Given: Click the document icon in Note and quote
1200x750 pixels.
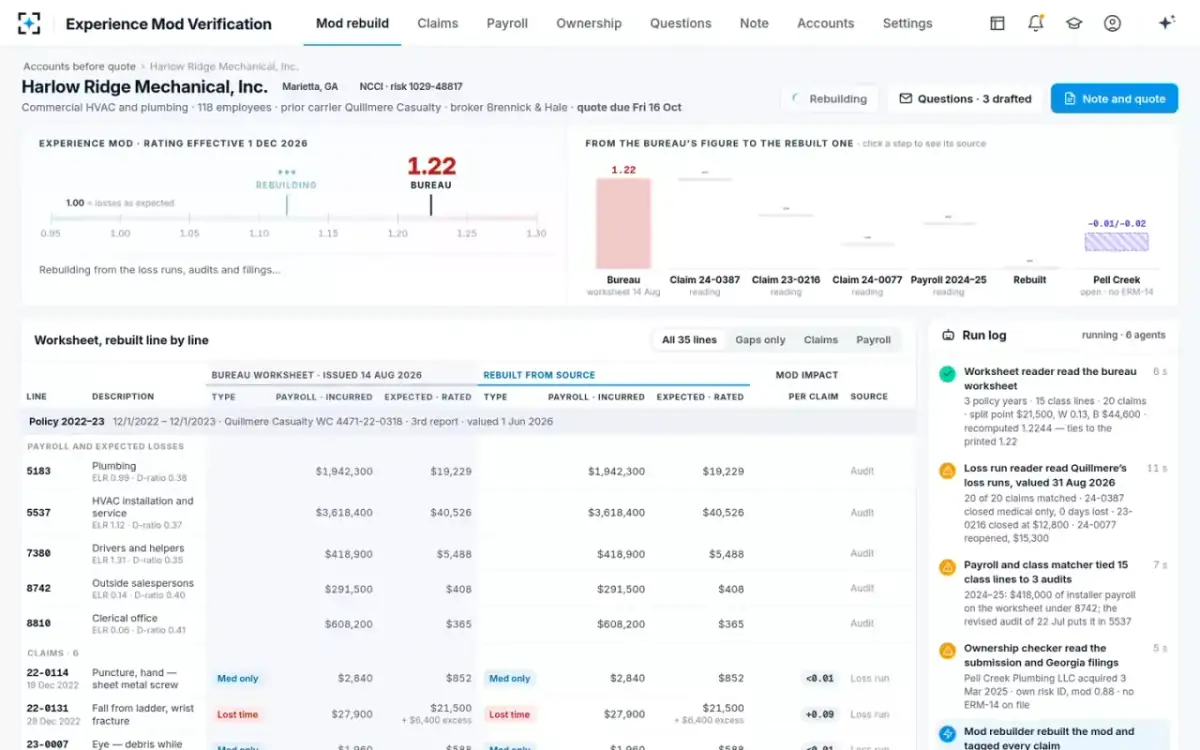Looking at the screenshot, I should [x=1069, y=99].
